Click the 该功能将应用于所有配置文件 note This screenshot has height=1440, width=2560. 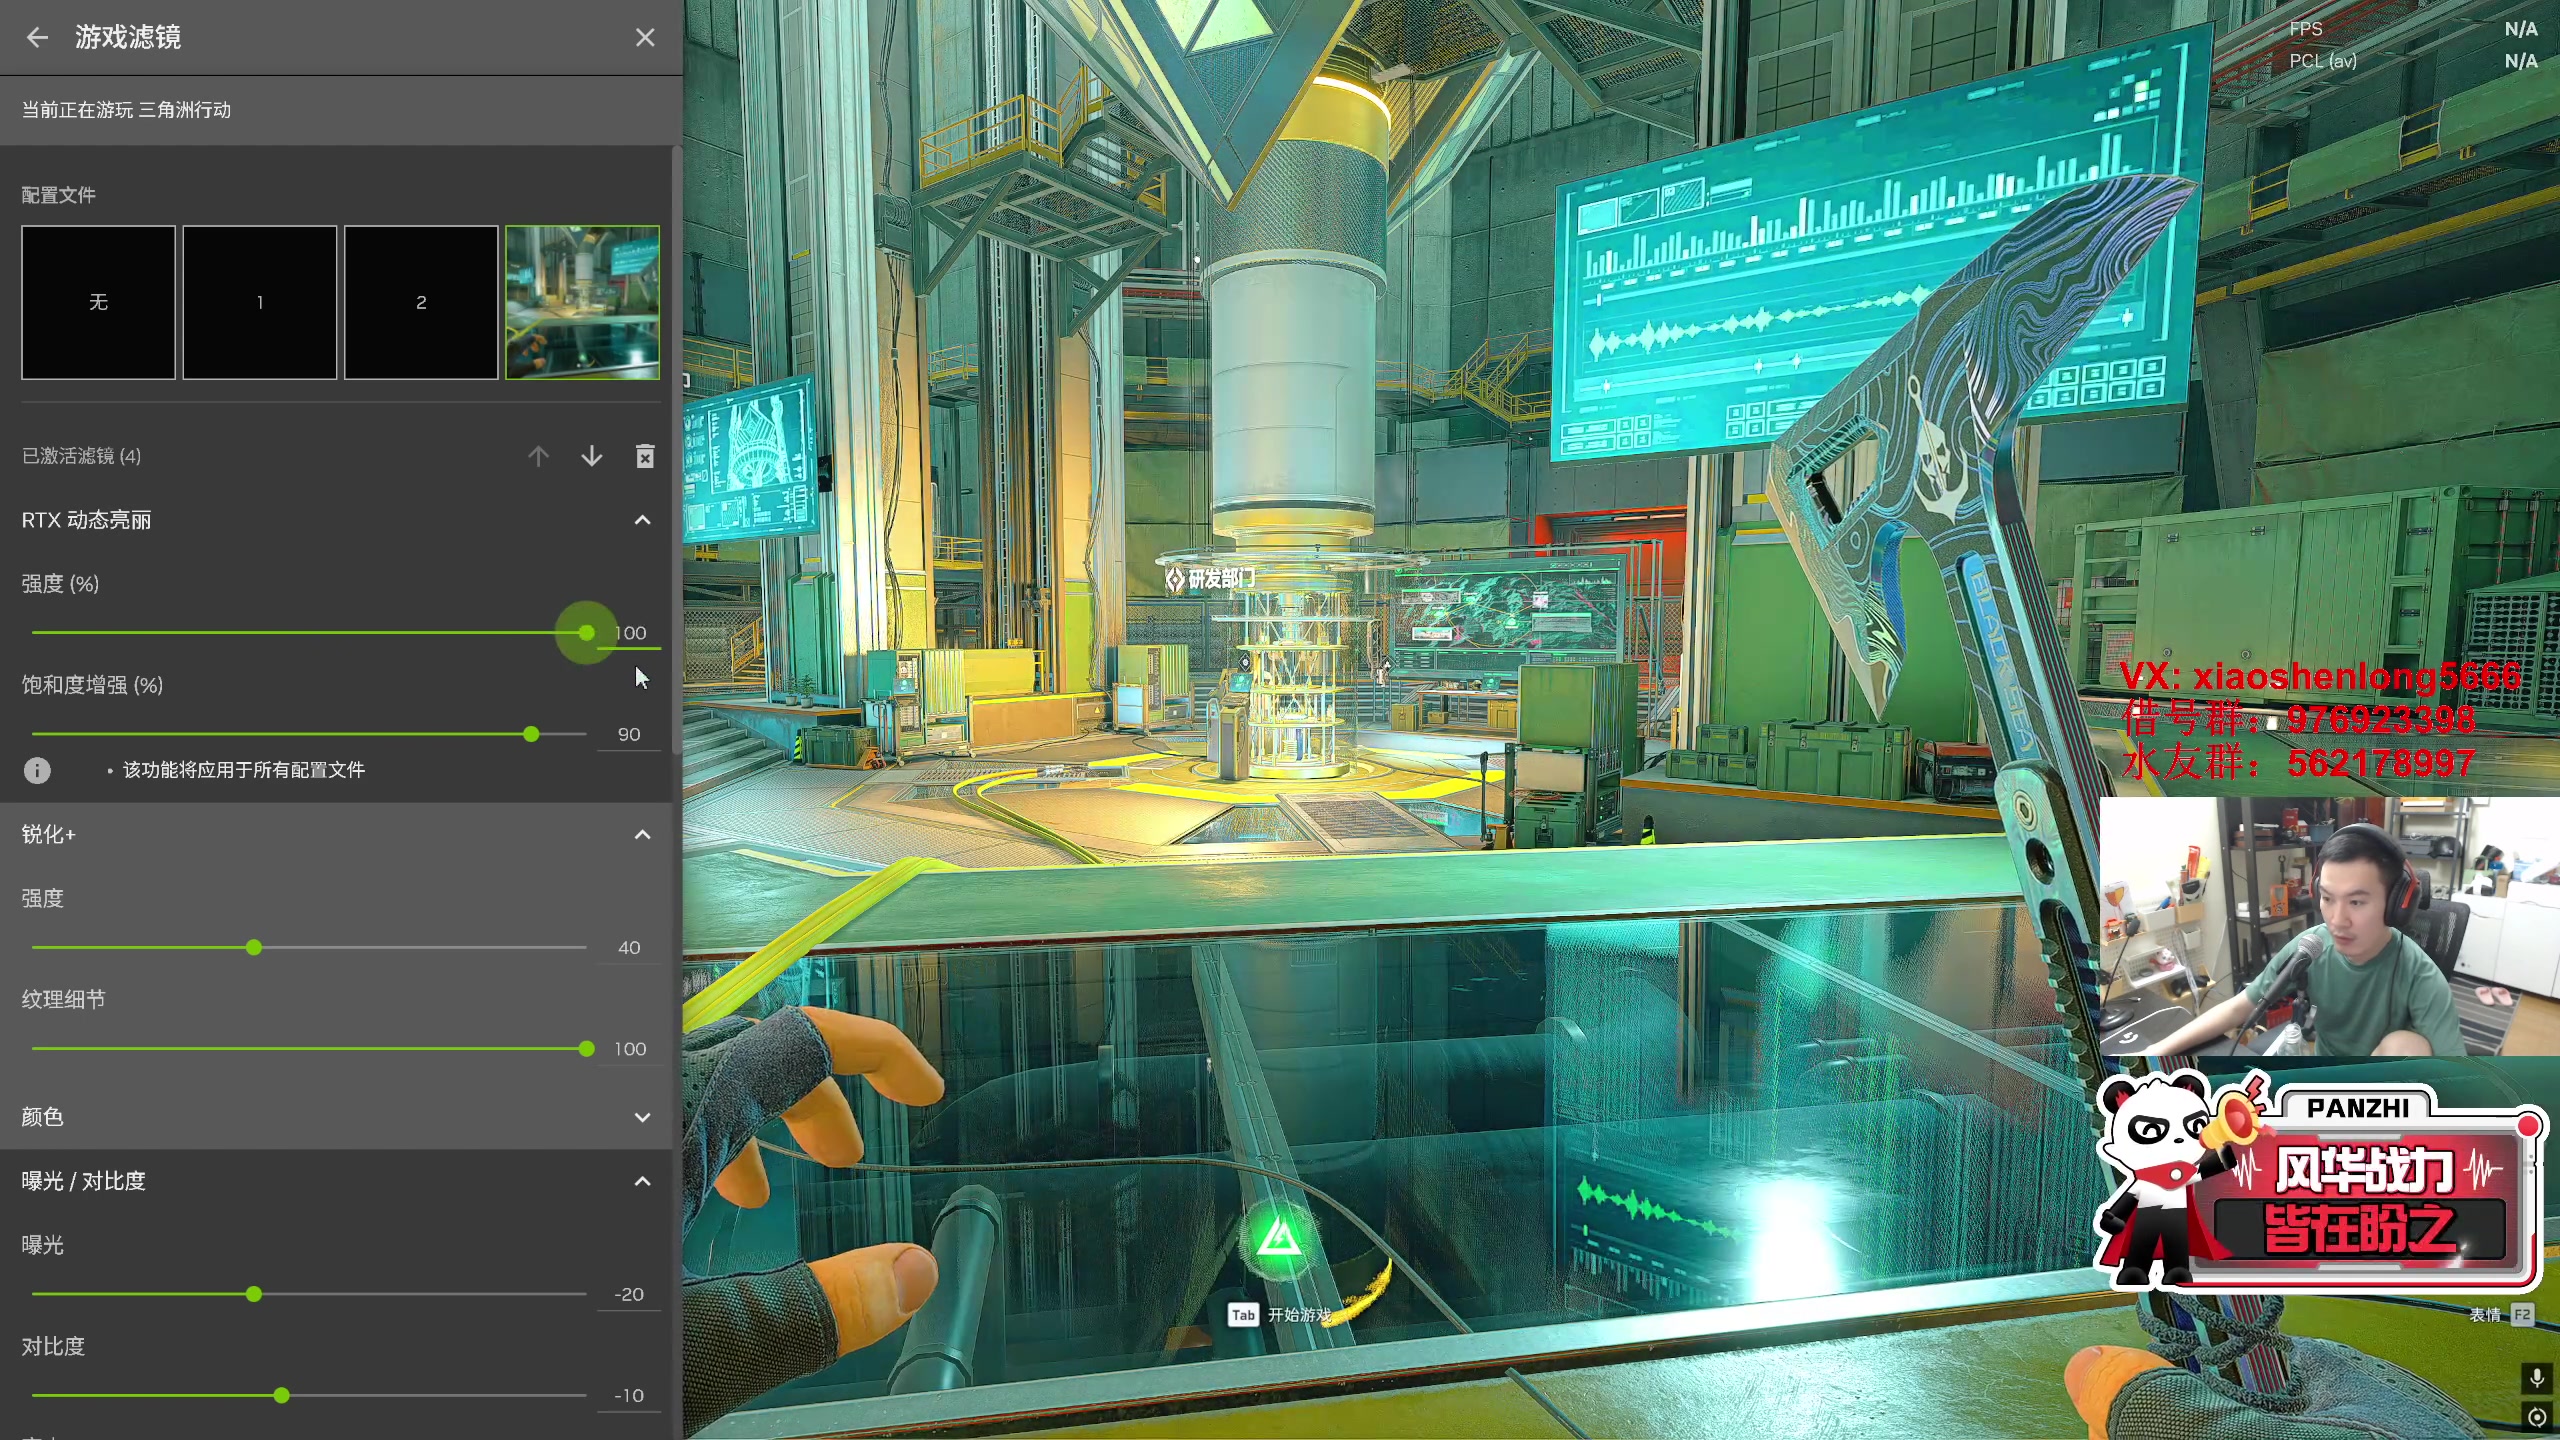point(244,770)
